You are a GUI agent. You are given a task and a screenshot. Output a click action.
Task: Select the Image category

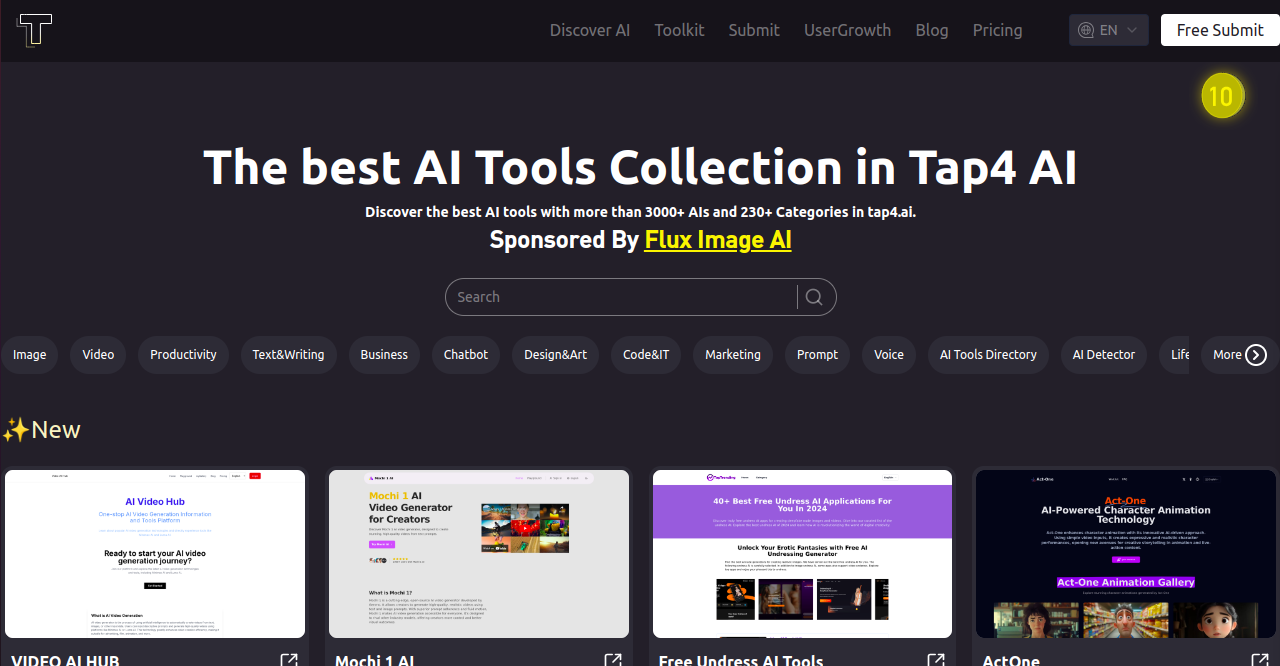pyautogui.click(x=30, y=355)
